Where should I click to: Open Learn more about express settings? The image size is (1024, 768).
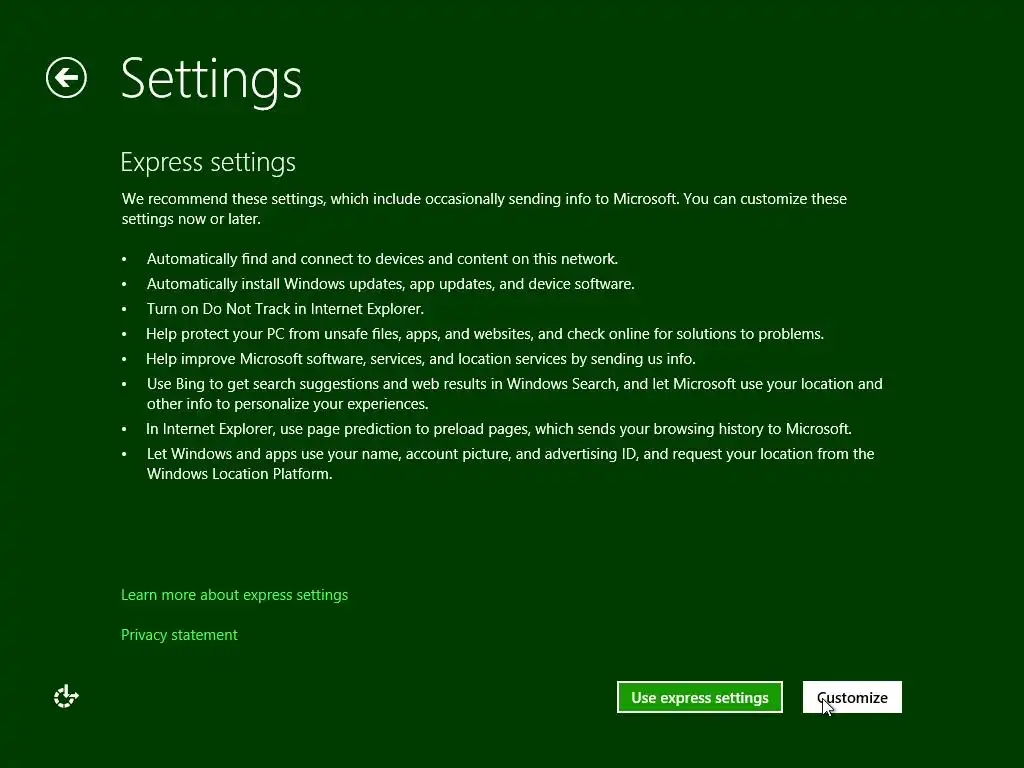point(234,595)
